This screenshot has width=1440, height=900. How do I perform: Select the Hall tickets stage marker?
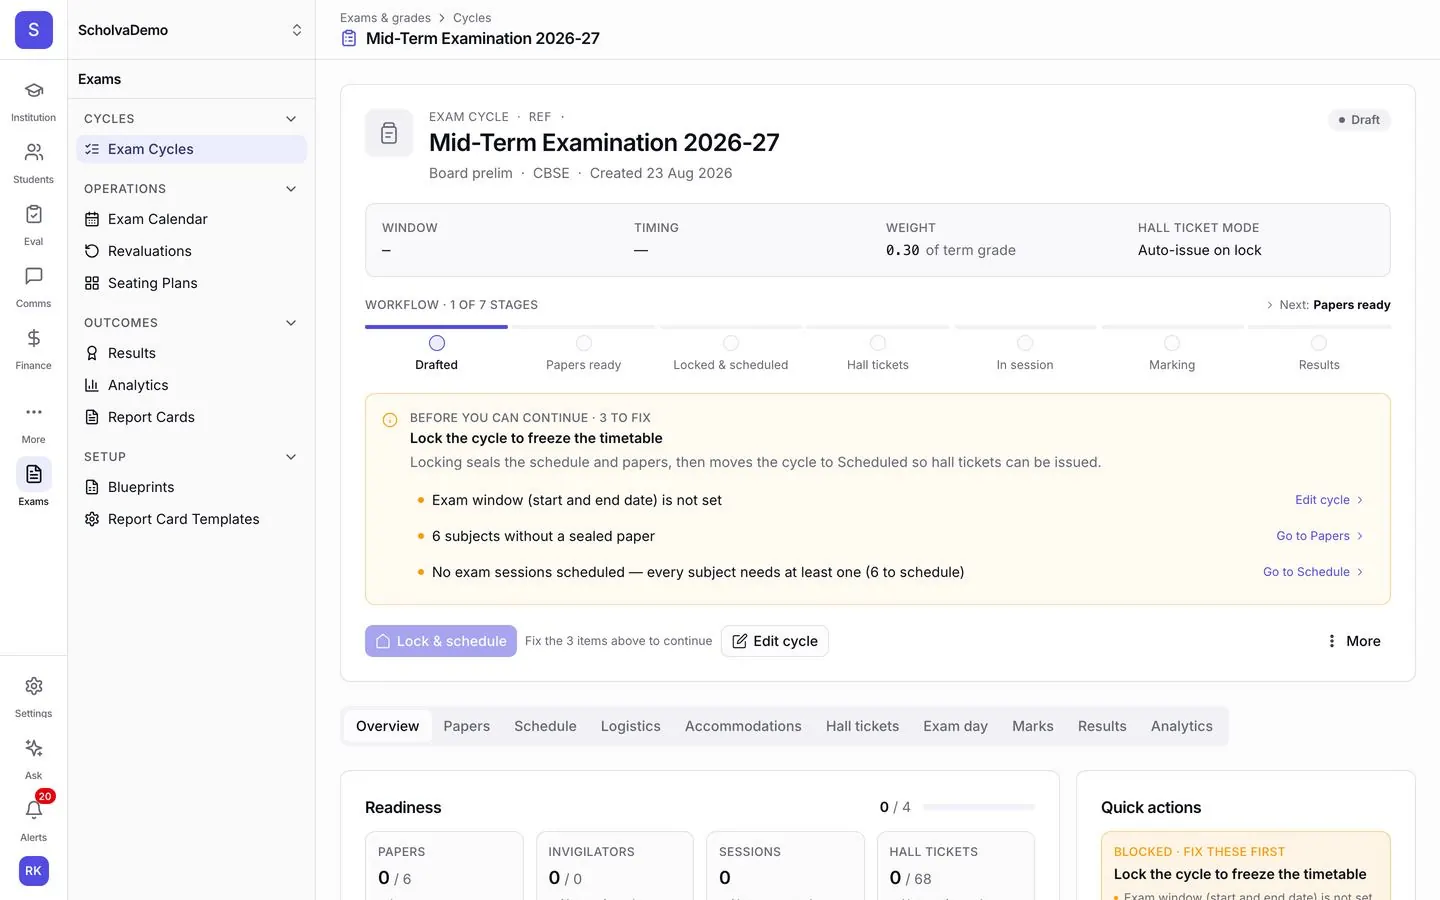(878, 343)
